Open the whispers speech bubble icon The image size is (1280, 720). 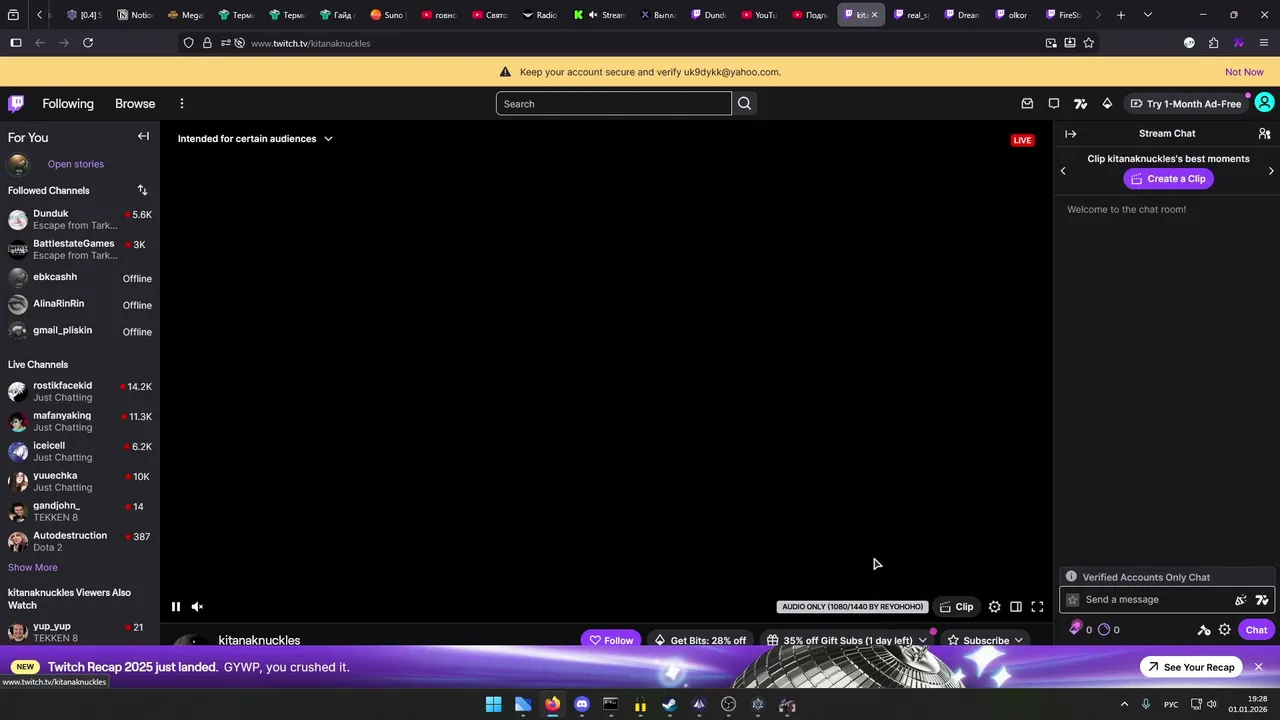pyautogui.click(x=1054, y=104)
